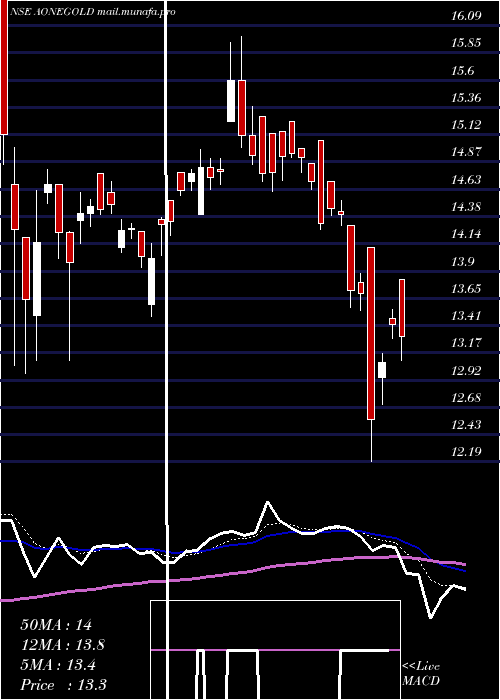
Task: Select the 16.09 price axis label
Action: point(466,16)
